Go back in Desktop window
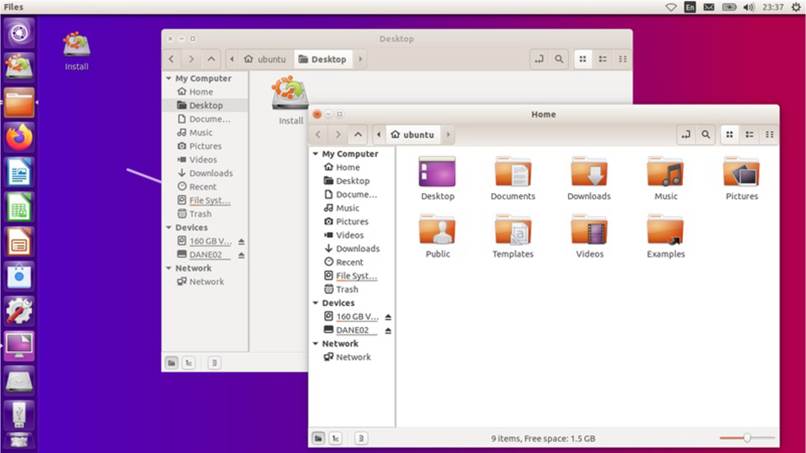The height and width of the screenshot is (453, 806). 171,59
